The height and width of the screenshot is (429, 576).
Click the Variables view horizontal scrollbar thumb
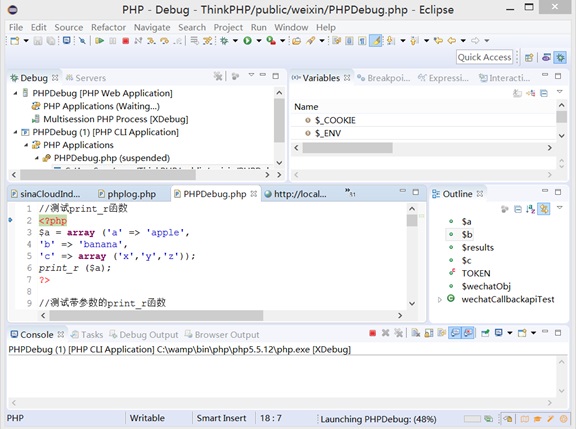coord(347,148)
